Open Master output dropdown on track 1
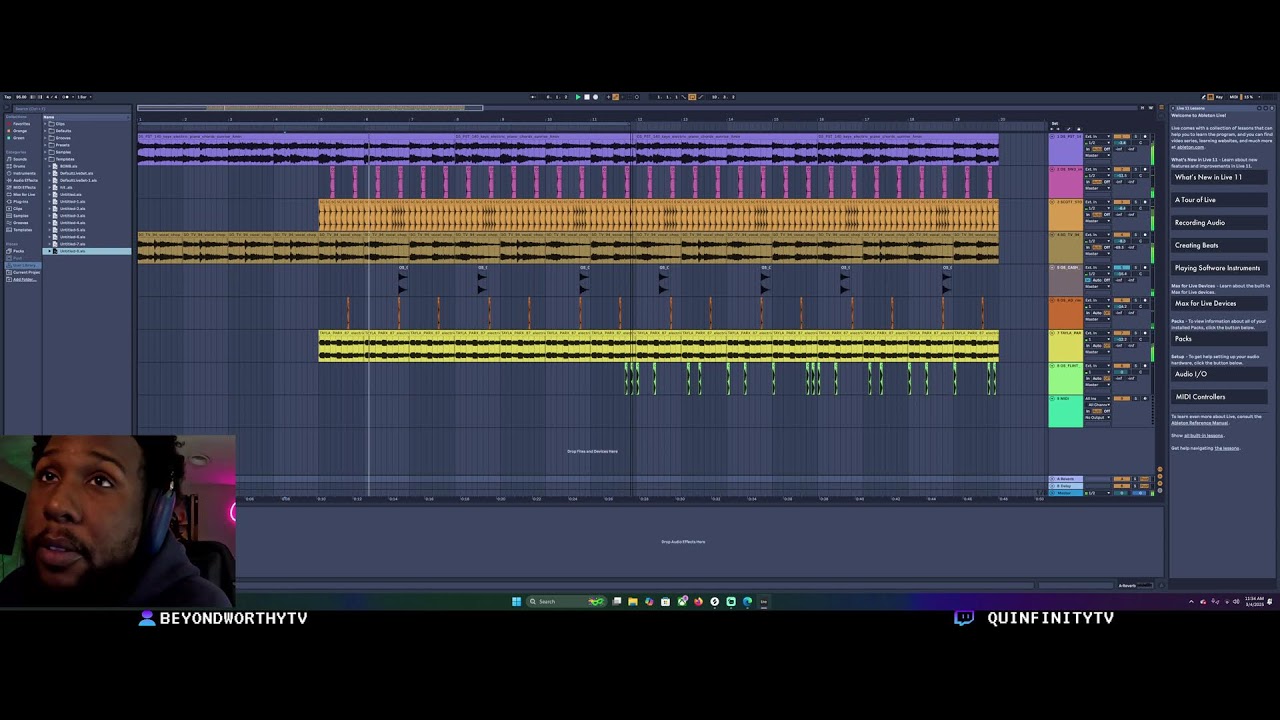 pos(1097,155)
